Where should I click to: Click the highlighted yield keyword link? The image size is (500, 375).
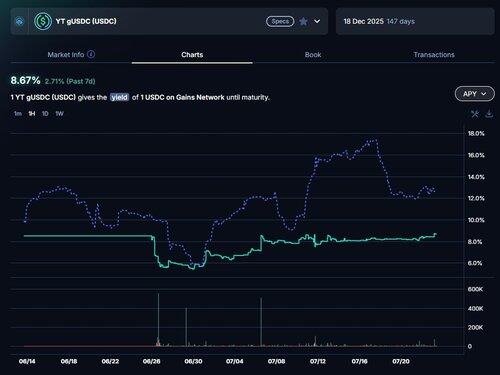119,97
